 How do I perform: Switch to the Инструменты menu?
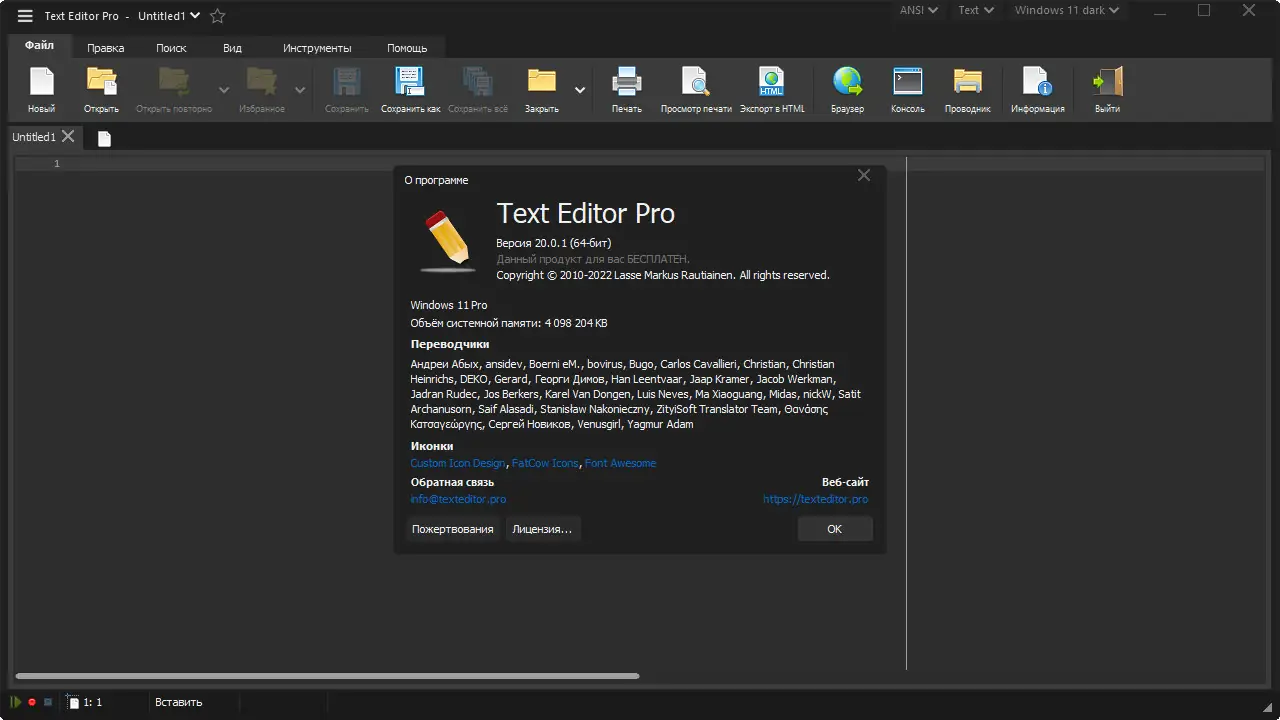tap(317, 47)
